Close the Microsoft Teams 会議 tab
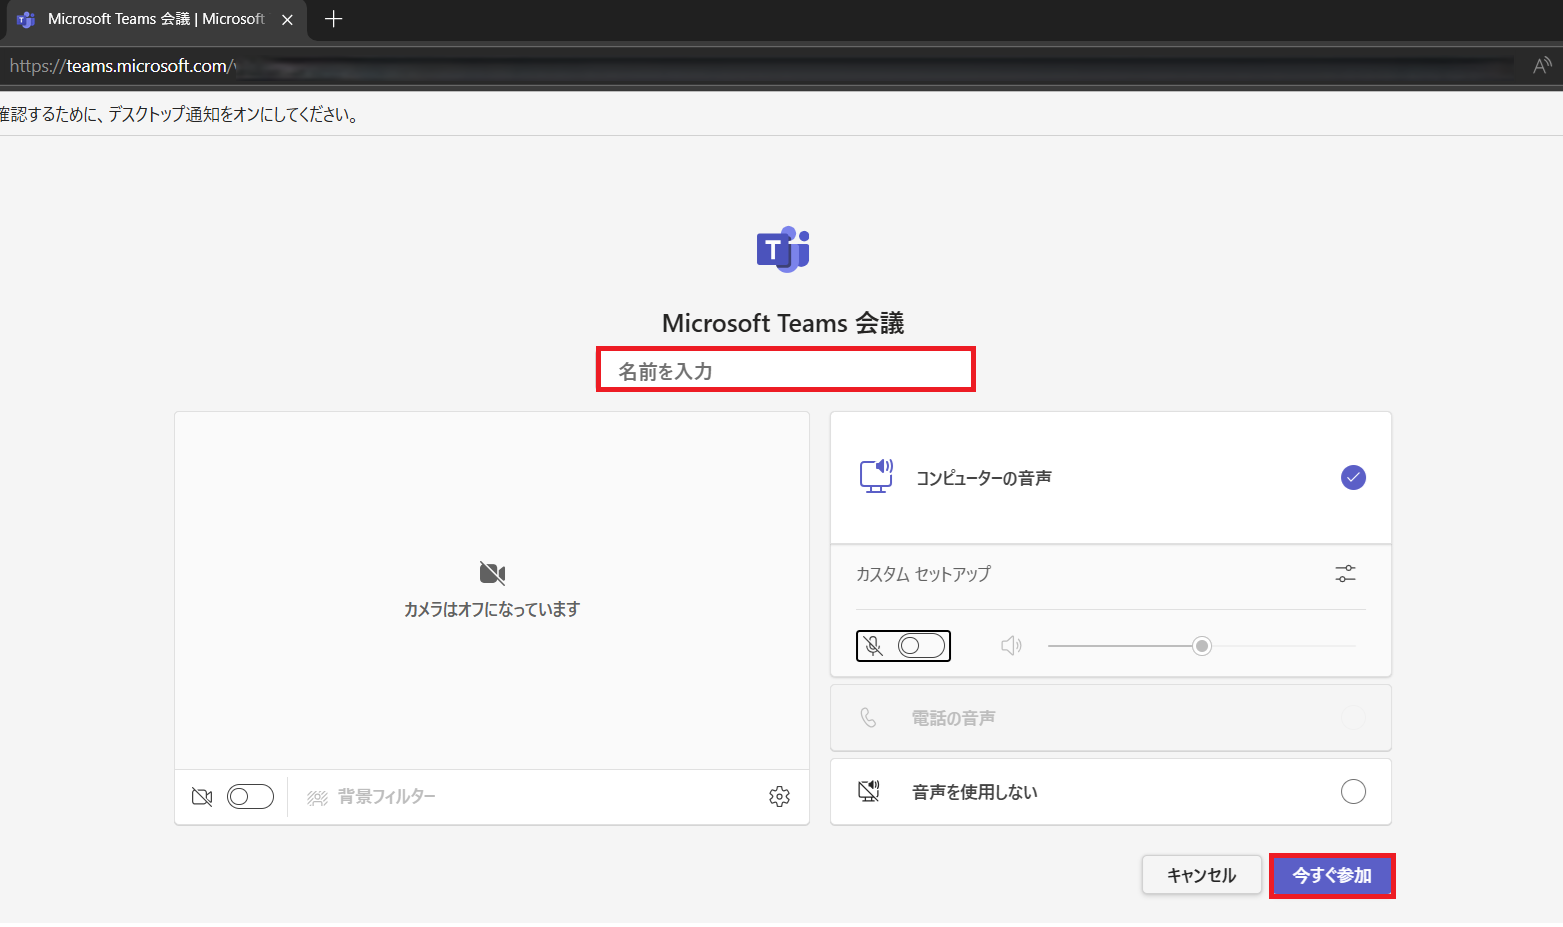The height and width of the screenshot is (927, 1563). (x=287, y=19)
